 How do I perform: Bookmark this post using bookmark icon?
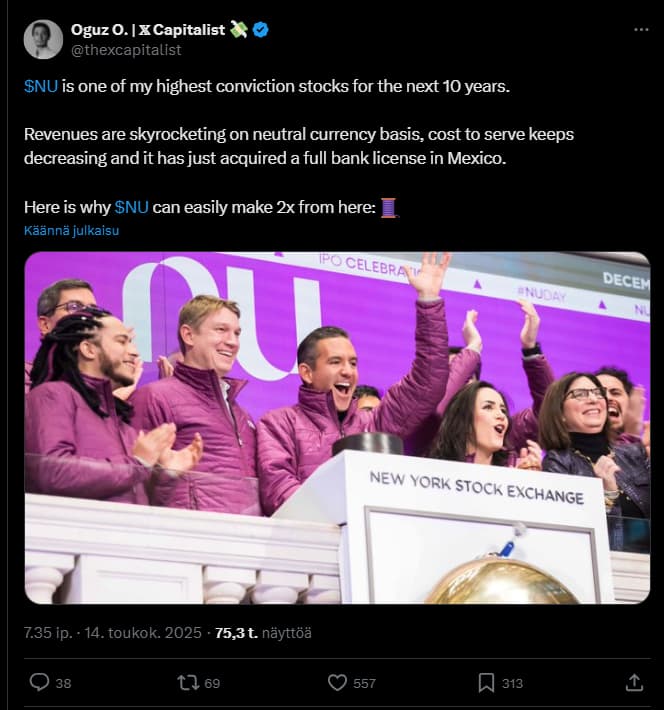pyautogui.click(x=486, y=682)
